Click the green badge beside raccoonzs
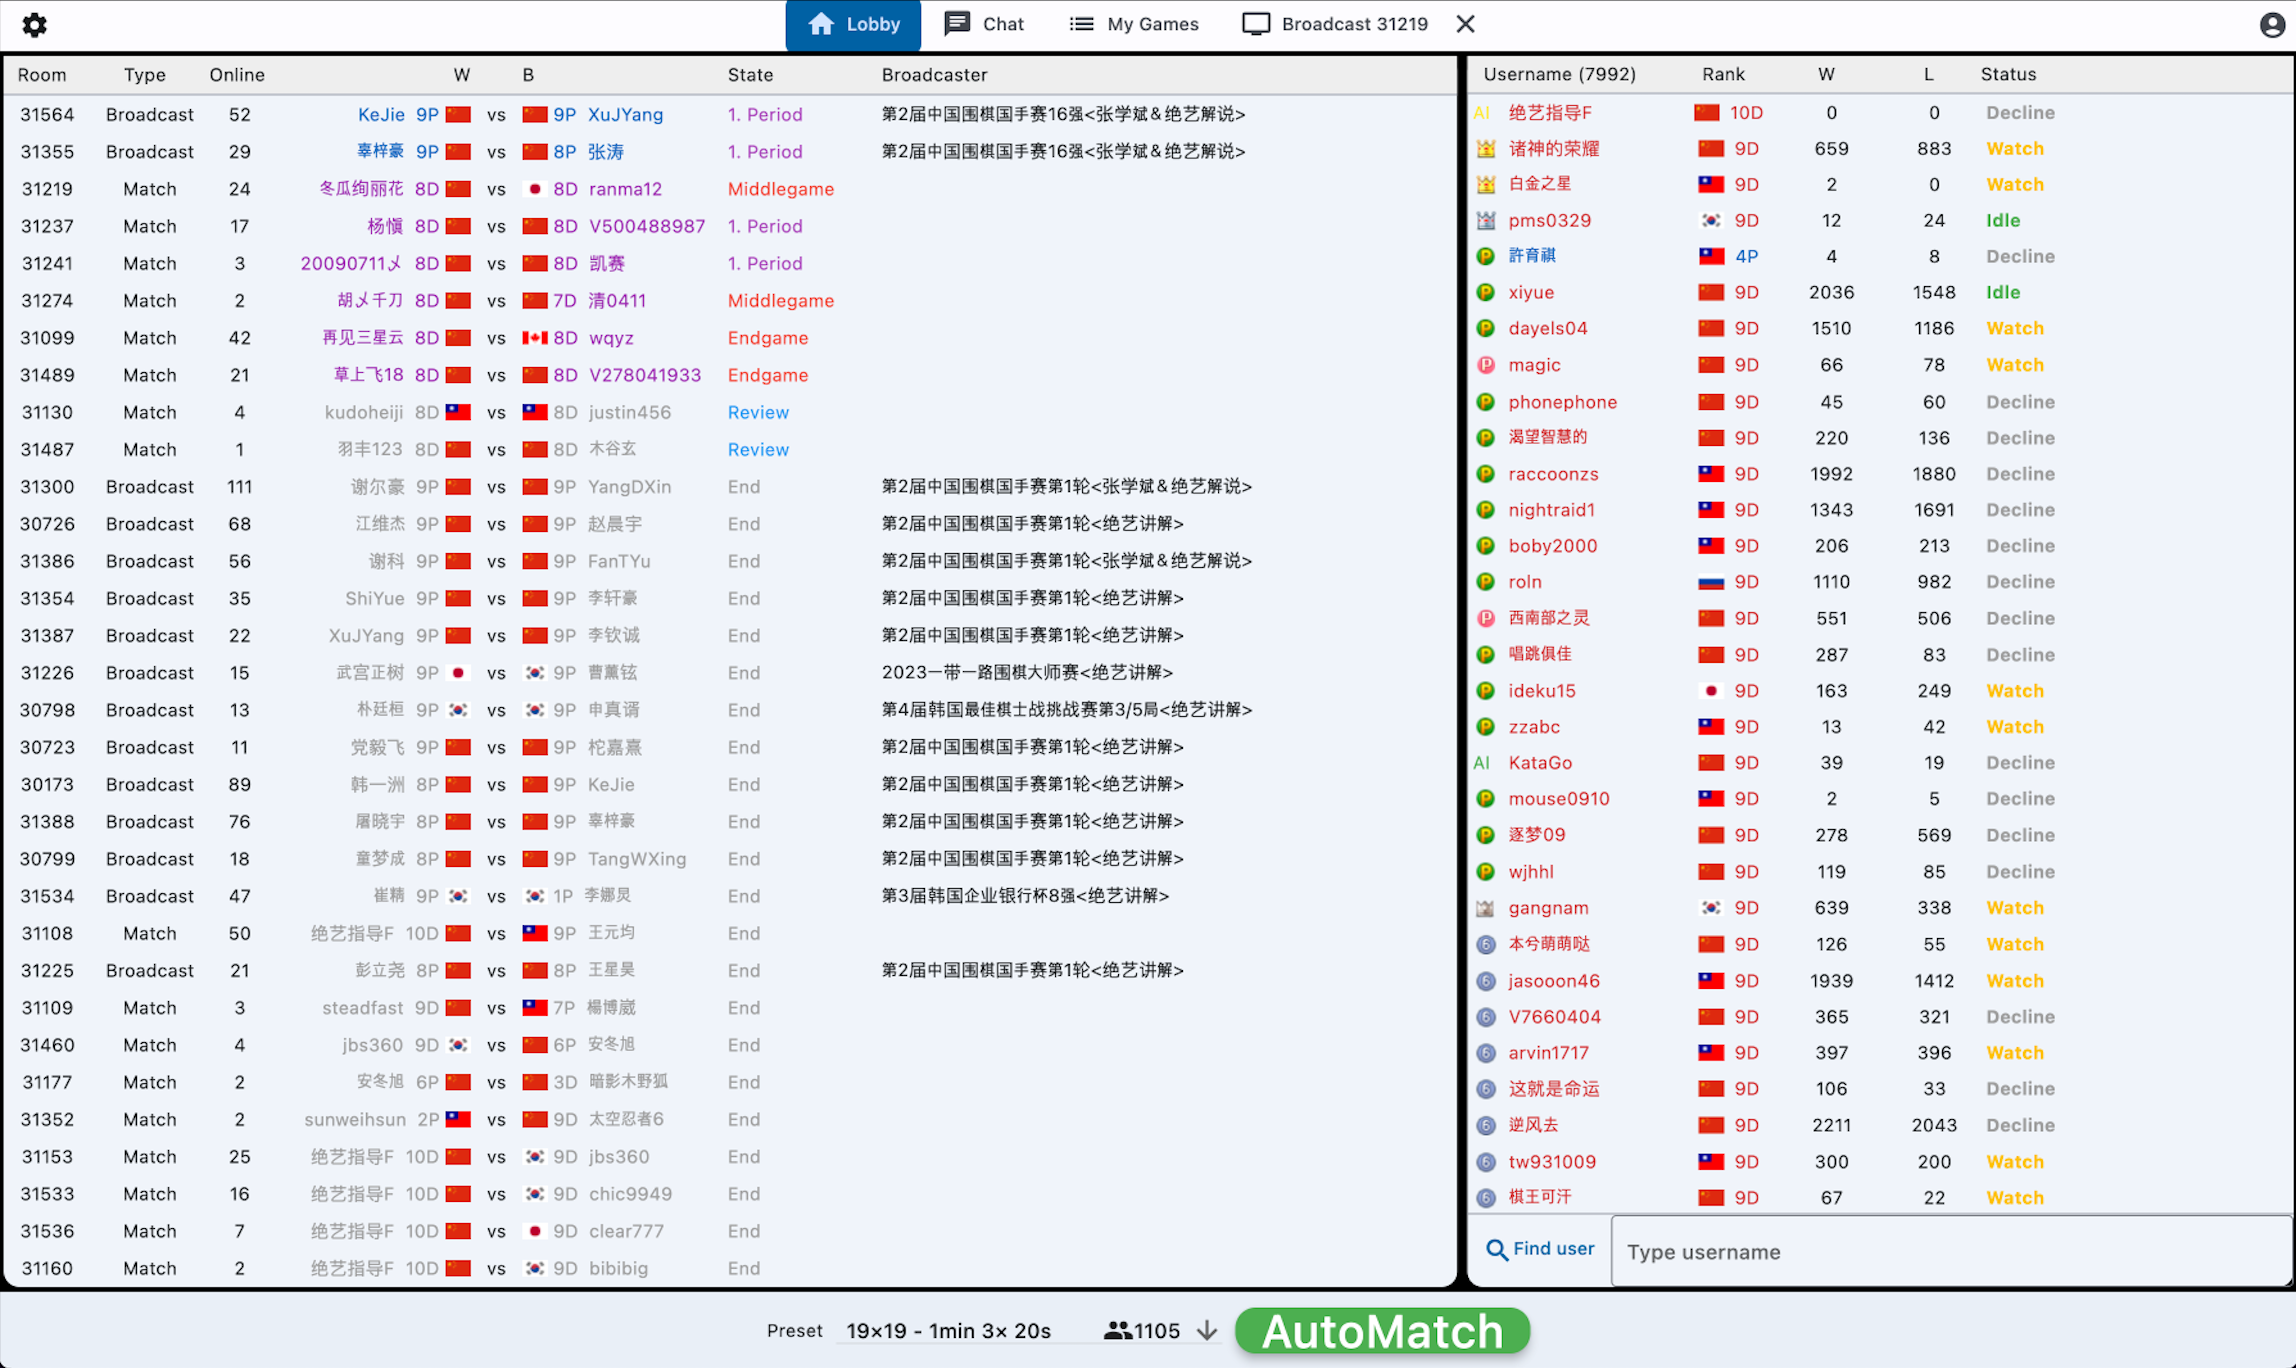Screen dimensions: 2296x1368 click(1485, 474)
